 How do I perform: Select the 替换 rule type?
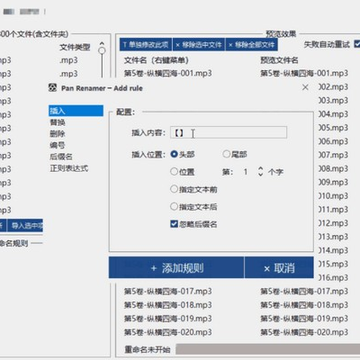click(x=57, y=122)
